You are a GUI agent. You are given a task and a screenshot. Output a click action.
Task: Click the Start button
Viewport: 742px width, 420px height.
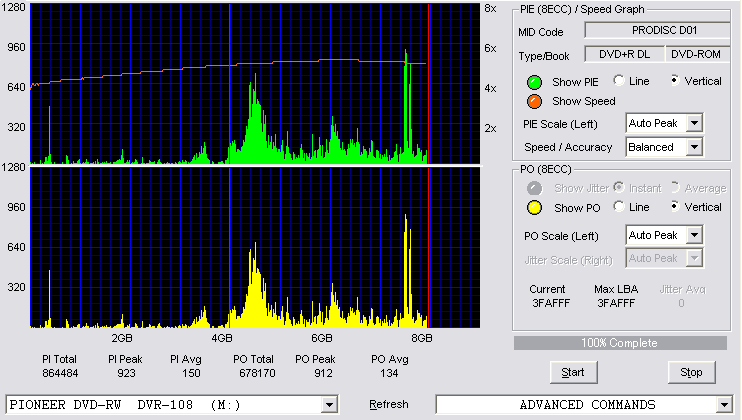[x=574, y=373]
